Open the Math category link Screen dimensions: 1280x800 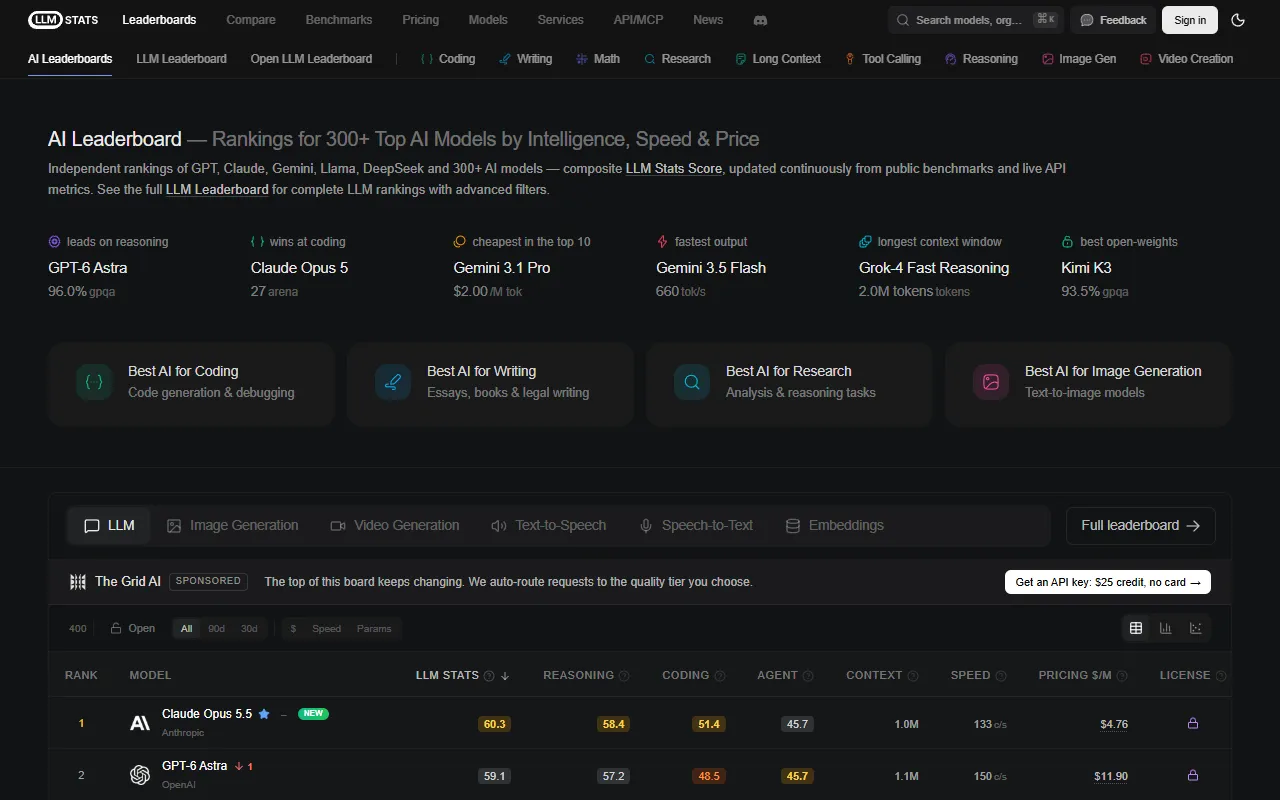[x=598, y=59]
